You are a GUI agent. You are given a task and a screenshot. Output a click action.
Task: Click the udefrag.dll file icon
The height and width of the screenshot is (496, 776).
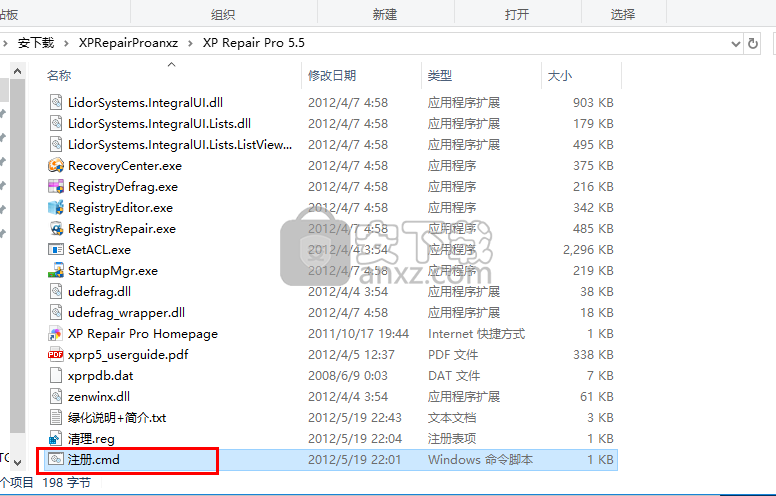tap(56, 292)
